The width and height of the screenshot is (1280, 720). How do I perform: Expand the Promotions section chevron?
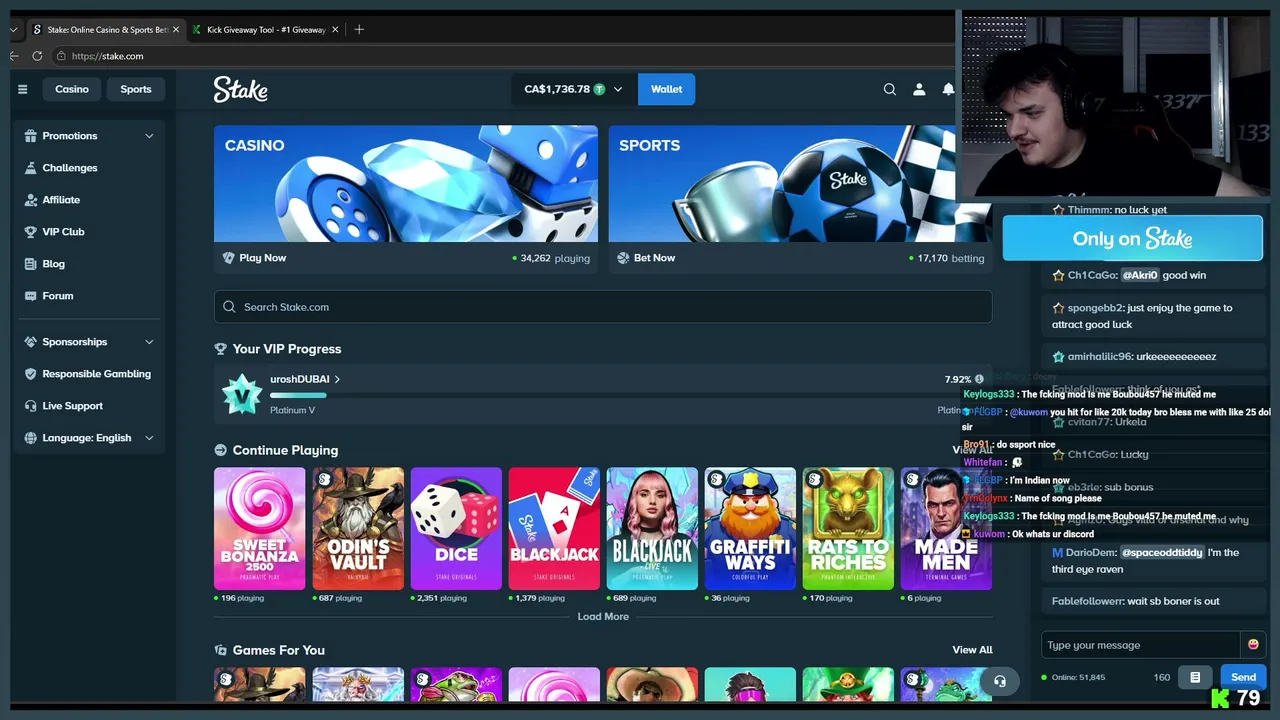(149, 136)
